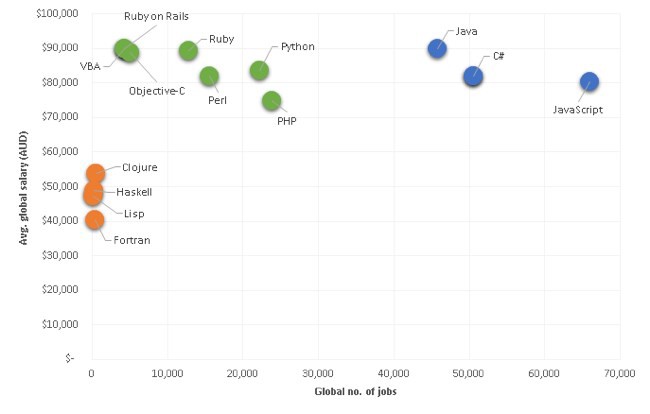Click the JavaScript data label text
The width and height of the screenshot is (650, 414).
[x=578, y=110]
